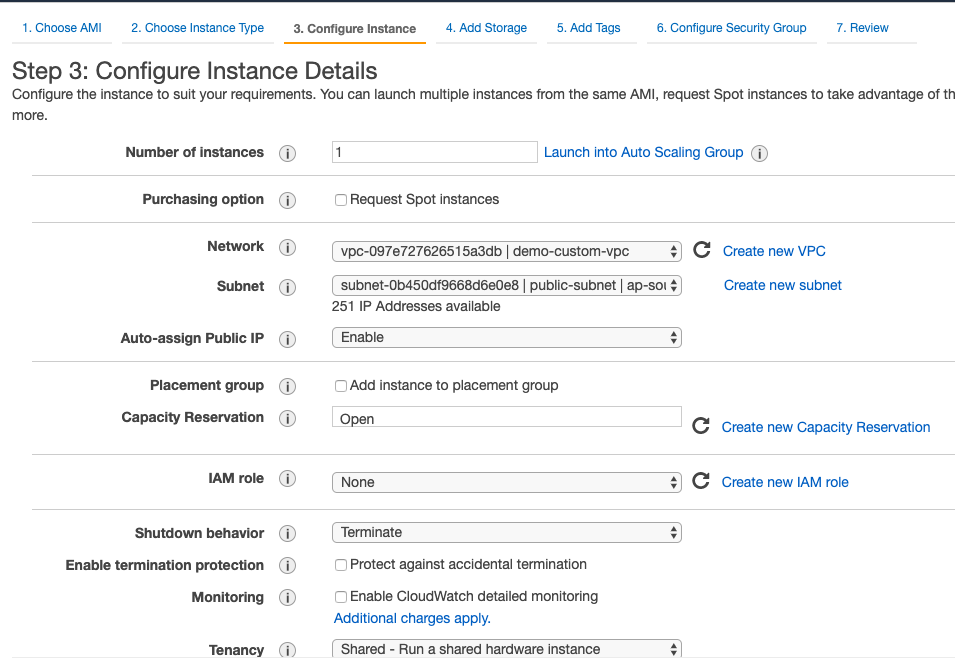Enable CloudWatch detailed monitoring checkbox
Image resolution: width=955 pixels, height=667 pixels.
pos(341,597)
